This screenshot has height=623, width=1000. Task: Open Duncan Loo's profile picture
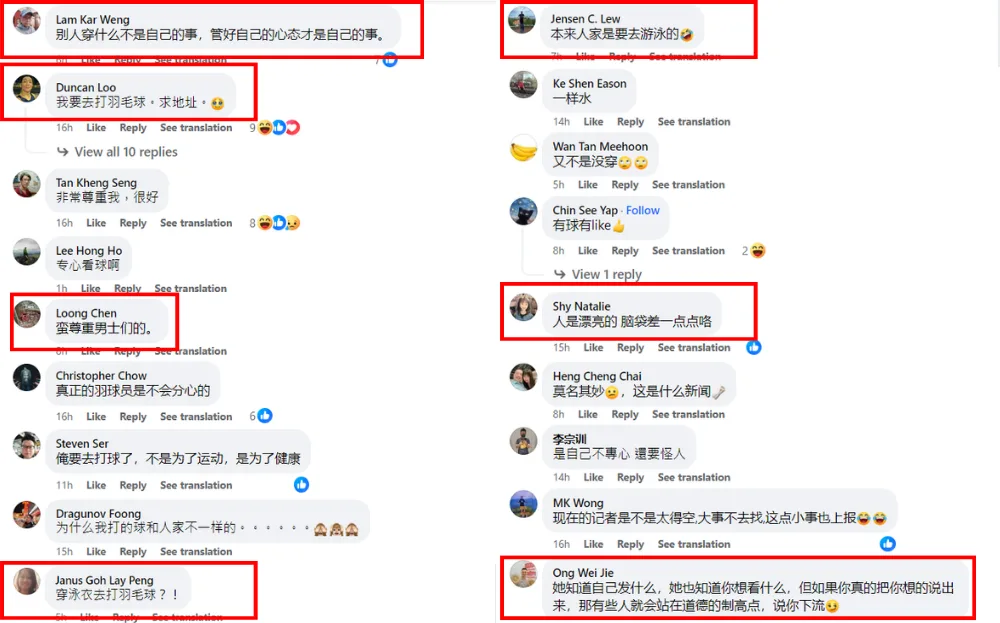27,89
